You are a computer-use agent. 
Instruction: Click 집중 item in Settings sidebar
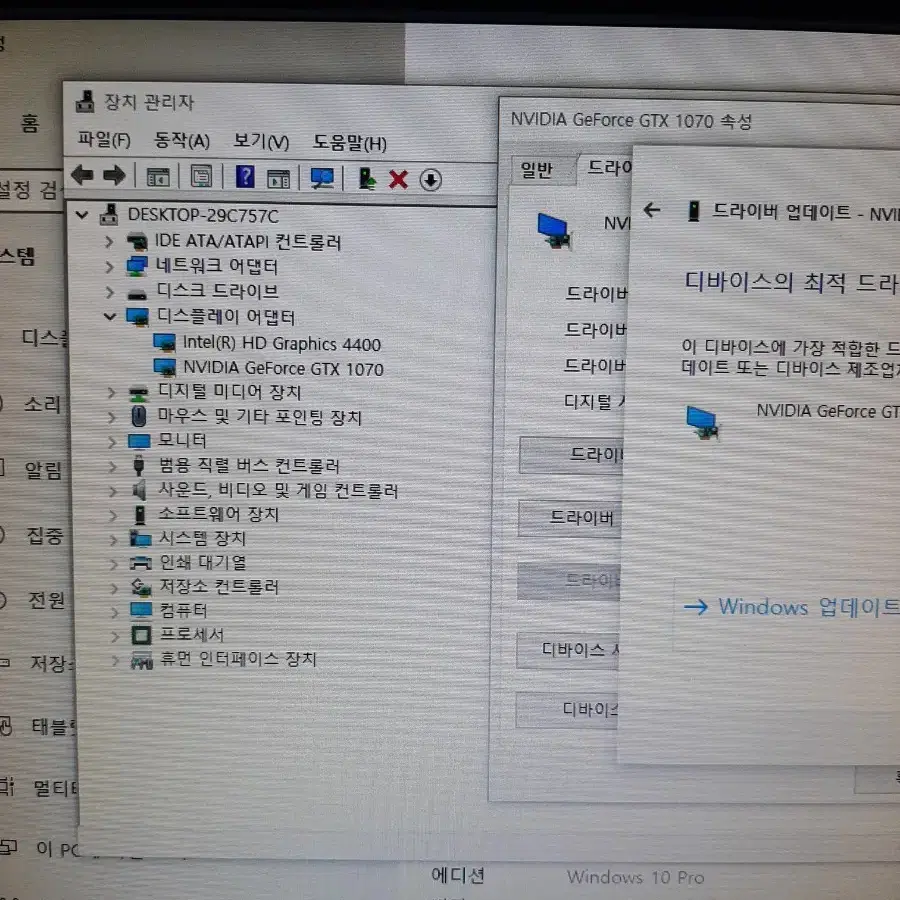tap(44, 536)
